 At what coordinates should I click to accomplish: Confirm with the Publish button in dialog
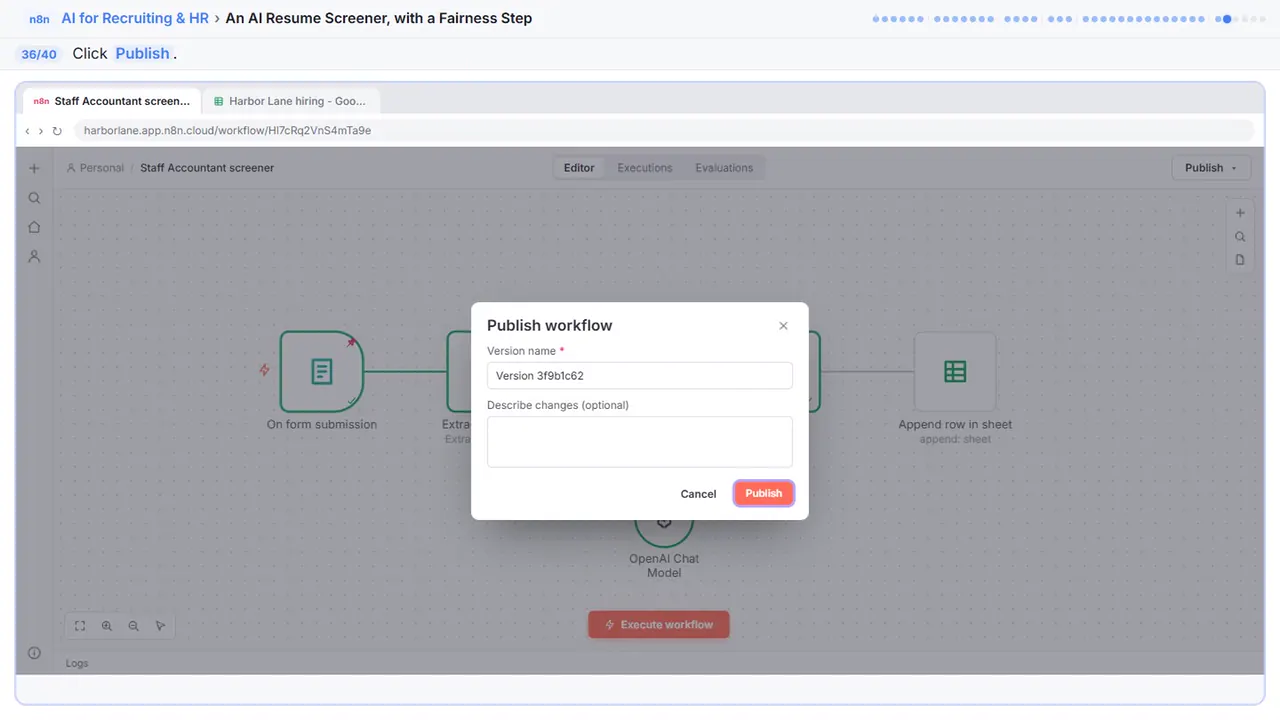pyautogui.click(x=764, y=493)
